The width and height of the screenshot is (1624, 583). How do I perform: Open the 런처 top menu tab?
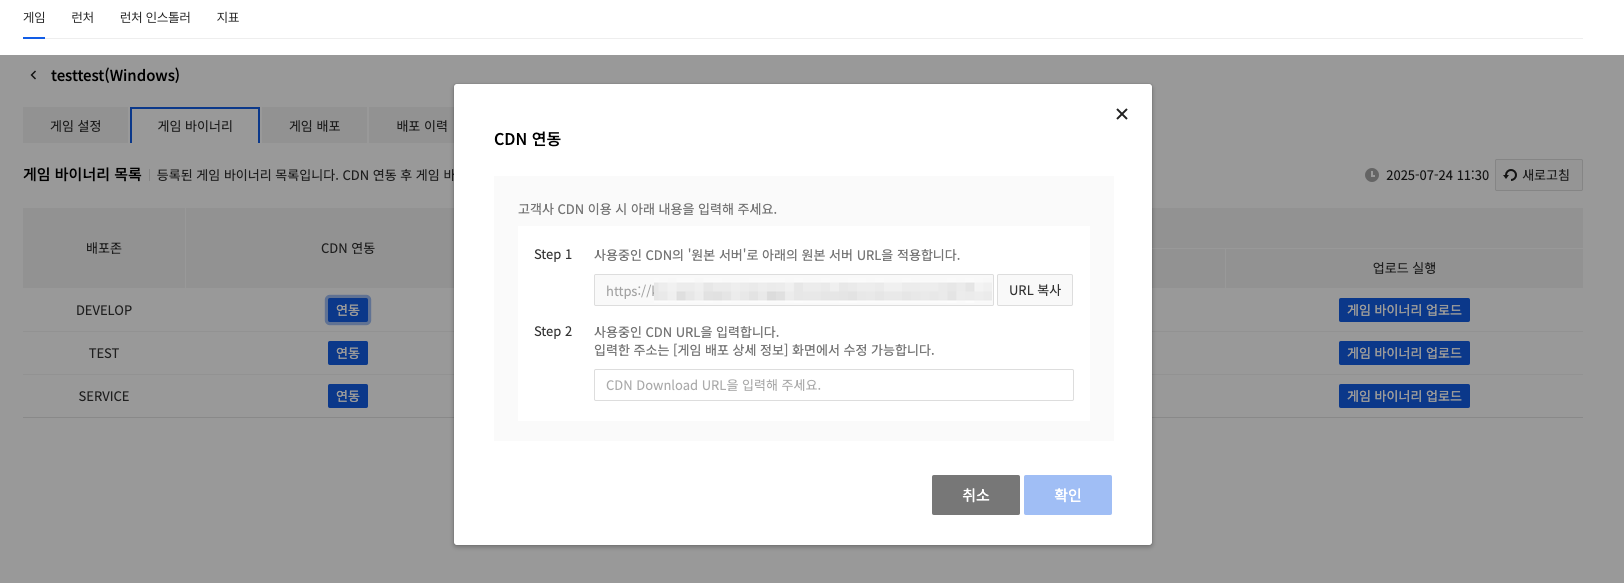[x=83, y=18]
